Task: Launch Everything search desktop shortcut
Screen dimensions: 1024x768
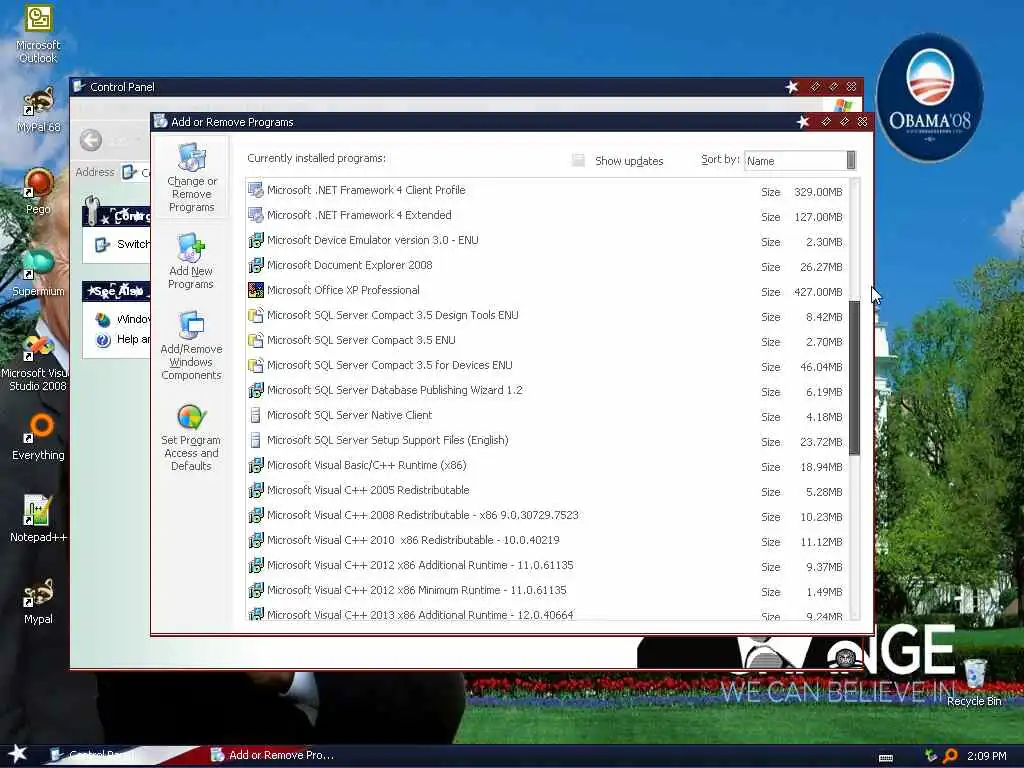Action: tap(38, 436)
